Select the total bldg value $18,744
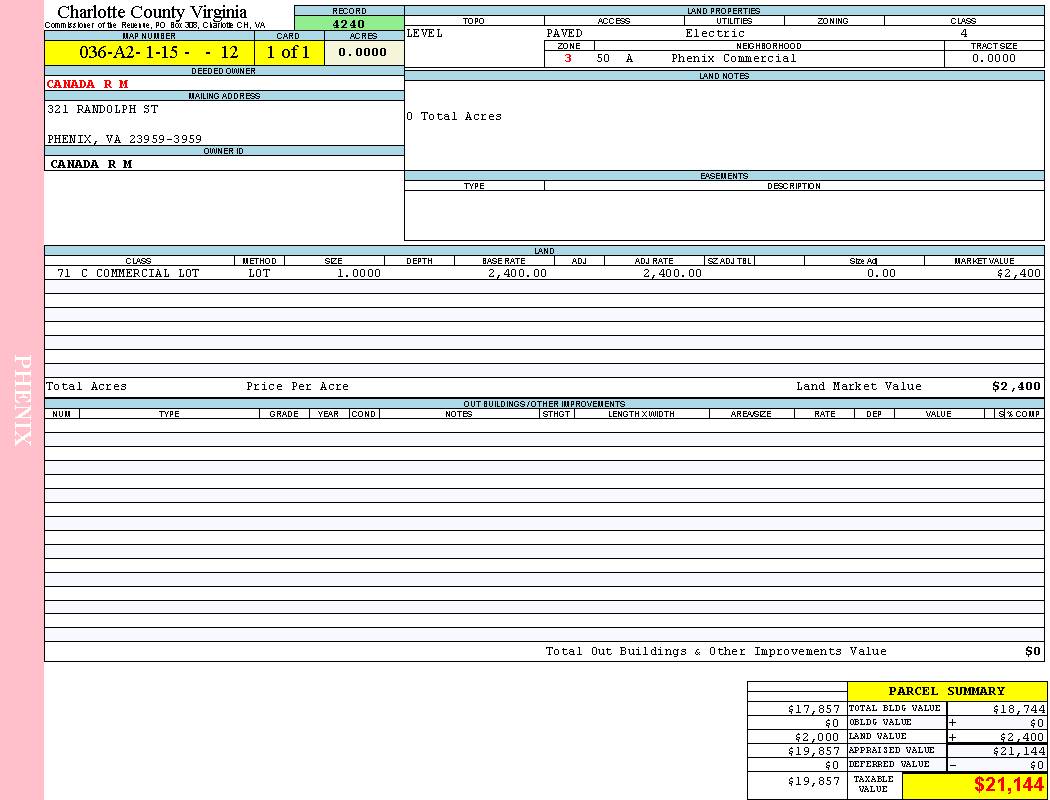 (x=1018, y=708)
